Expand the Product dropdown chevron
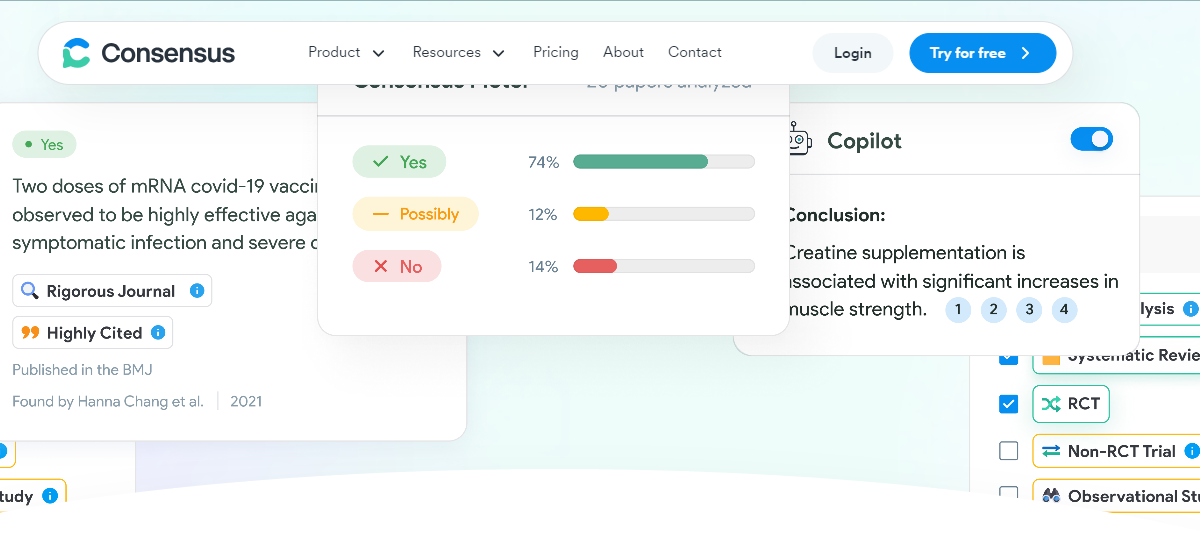Screen dimensions: 1200x548 (x=378, y=53)
